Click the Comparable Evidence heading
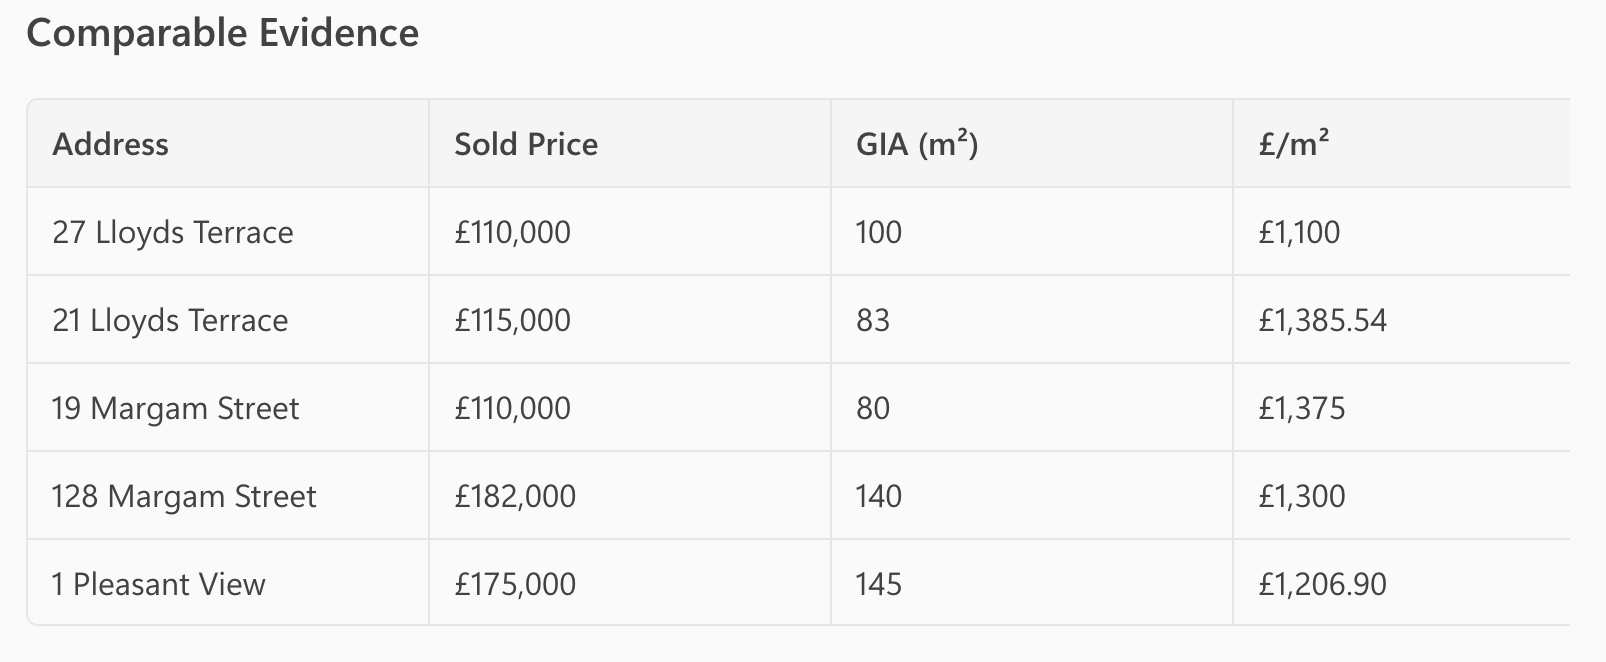Image resolution: width=1606 pixels, height=662 pixels. [222, 33]
